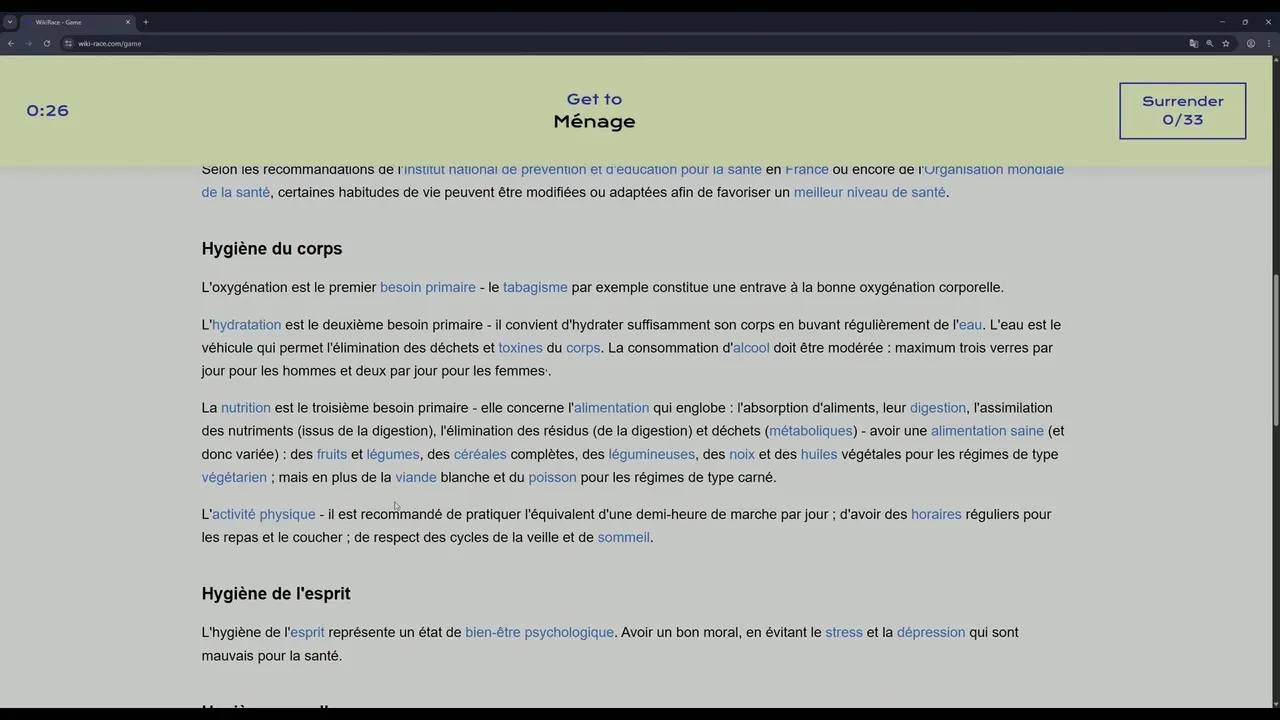Open the site information icon
This screenshot has height=720, width=1280.
point(68,43)
